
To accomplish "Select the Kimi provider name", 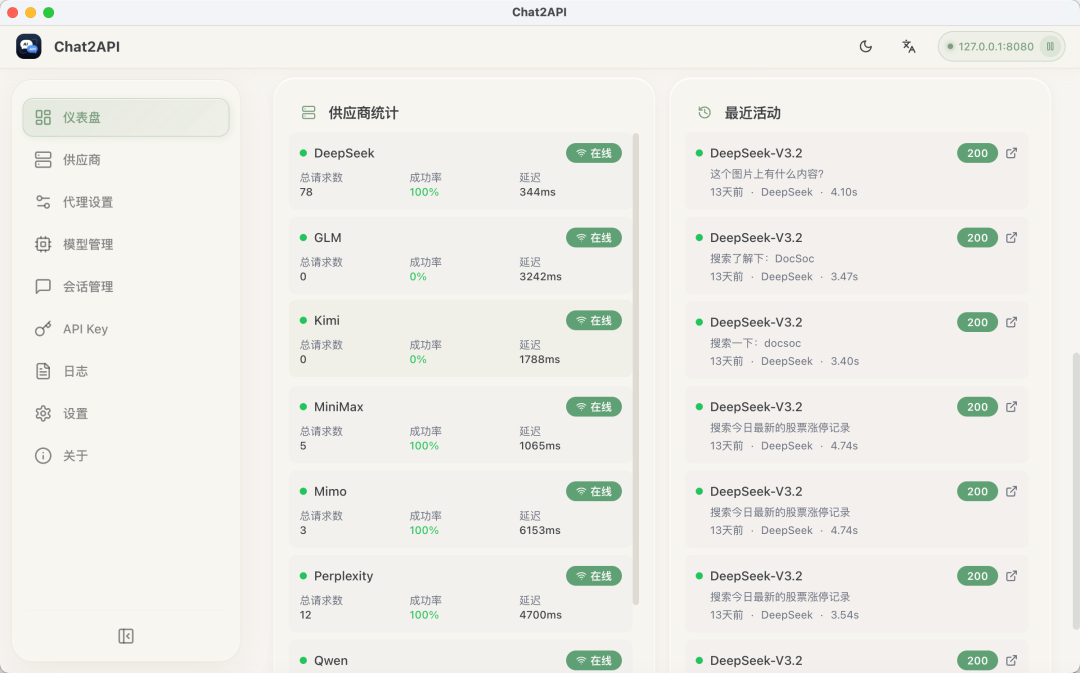I will point(326,320).
